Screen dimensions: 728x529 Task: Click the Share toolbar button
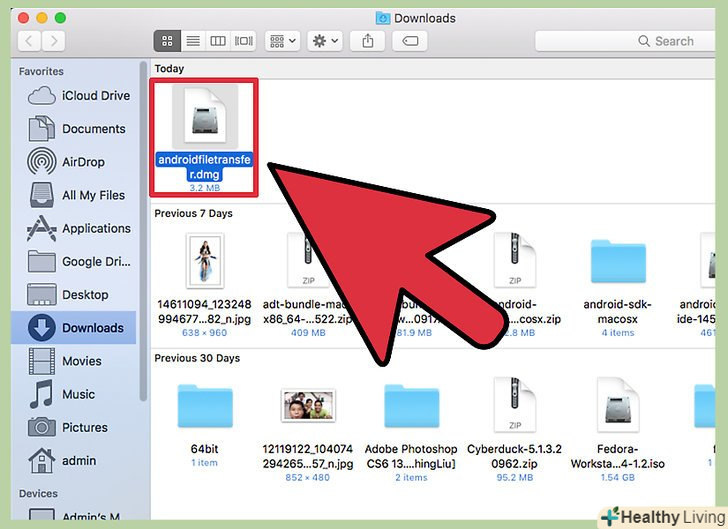(368, 41)
